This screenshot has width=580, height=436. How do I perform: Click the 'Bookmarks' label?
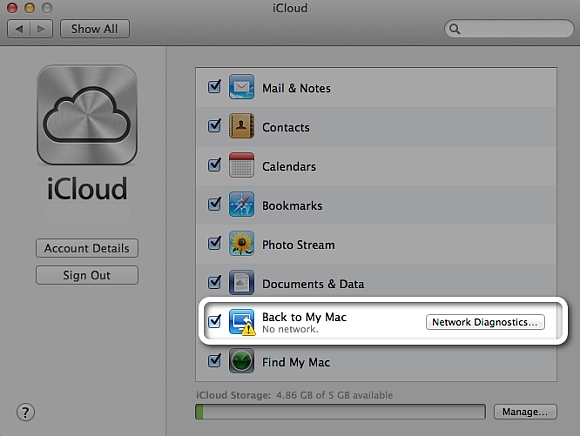(292, 206)
